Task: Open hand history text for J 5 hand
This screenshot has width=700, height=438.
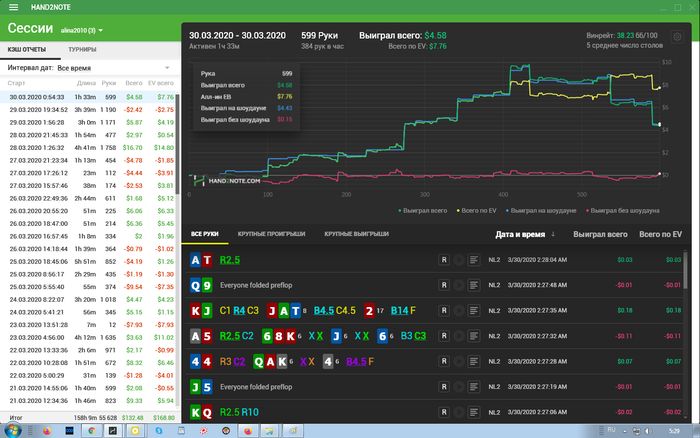Action: coord(474,387)
